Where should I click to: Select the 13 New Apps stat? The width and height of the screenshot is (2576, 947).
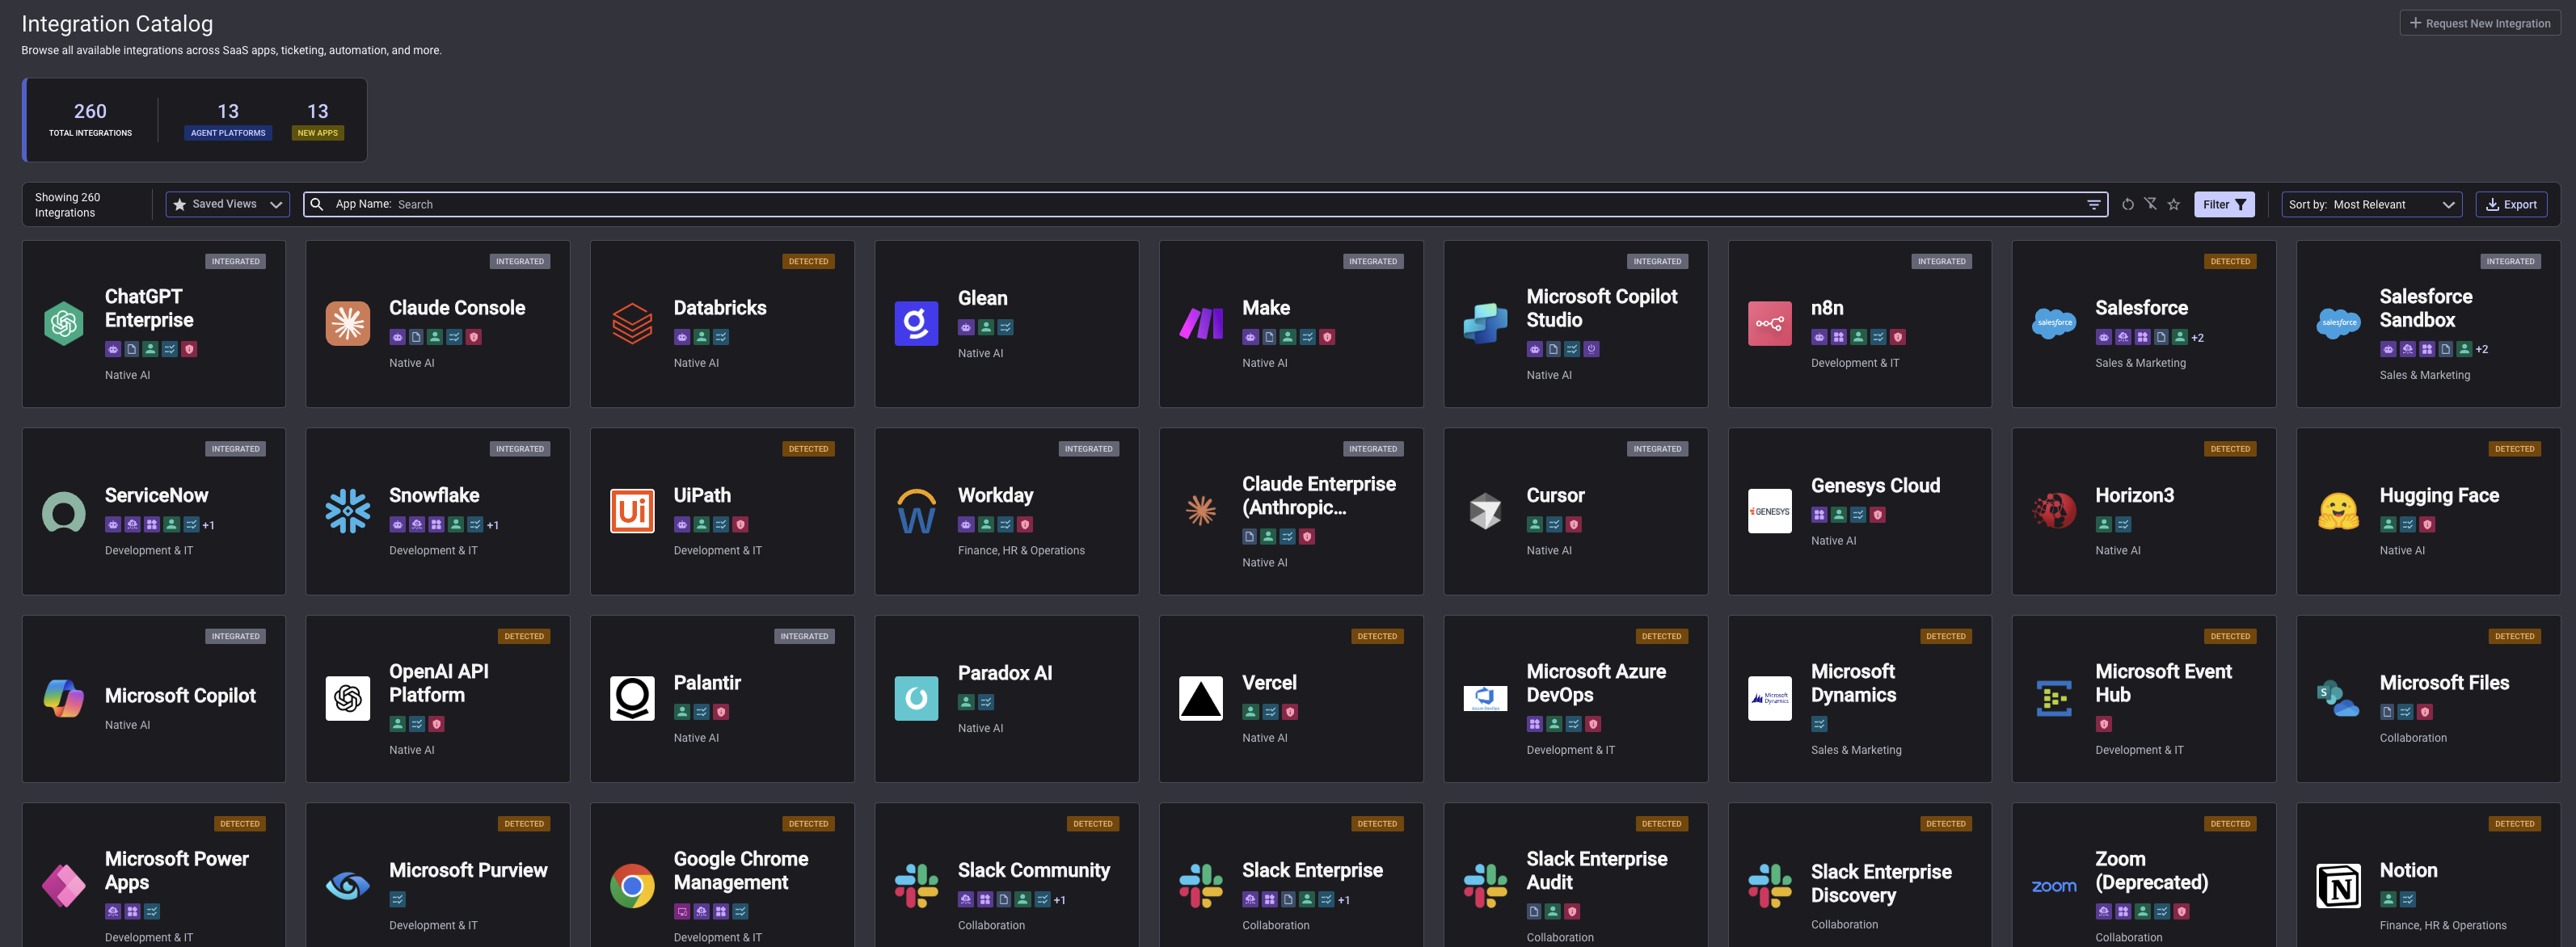[317, 119]
